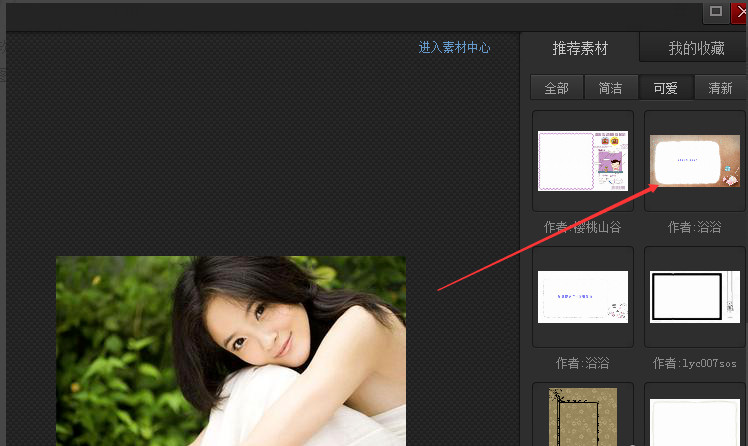Click the author label 作者:lyc007sos
The image size is (748, 446).
tap(695, 363)
